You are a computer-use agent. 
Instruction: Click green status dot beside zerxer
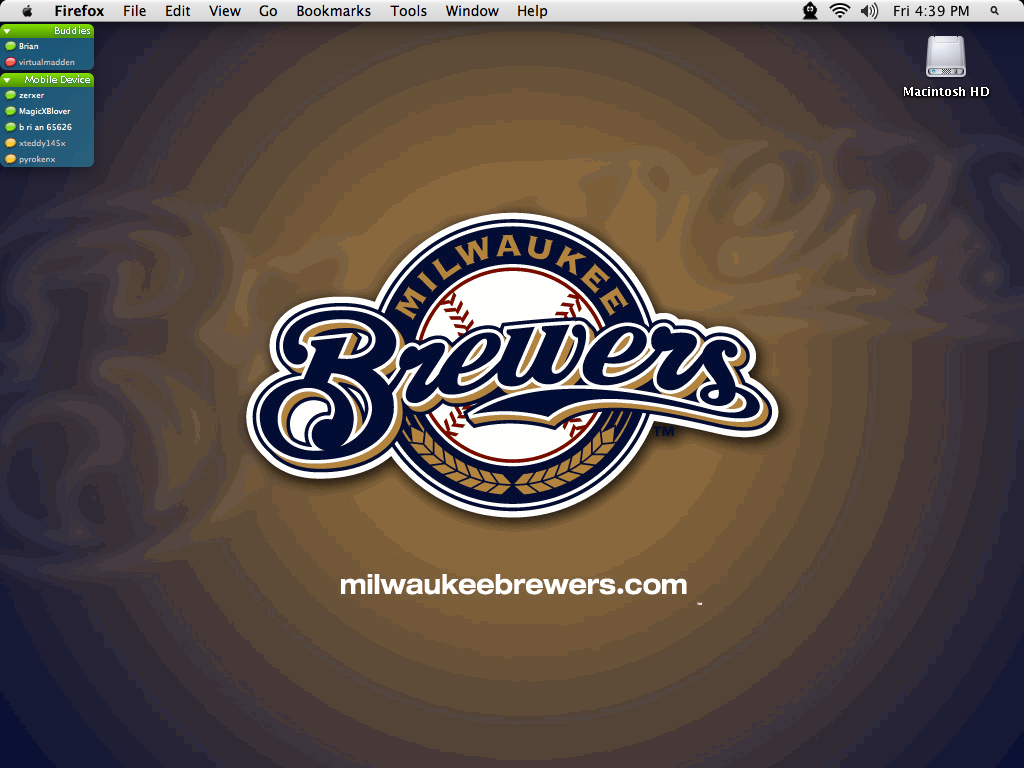10,95
